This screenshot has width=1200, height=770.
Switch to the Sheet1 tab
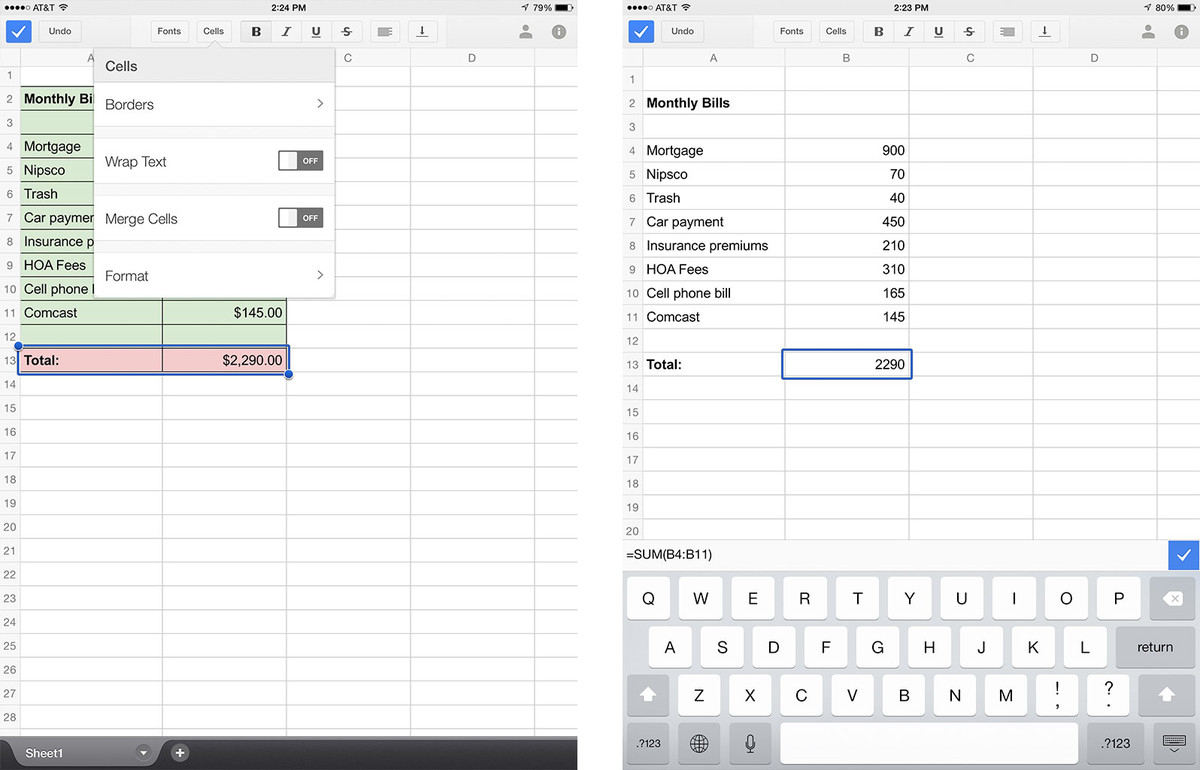44,753
